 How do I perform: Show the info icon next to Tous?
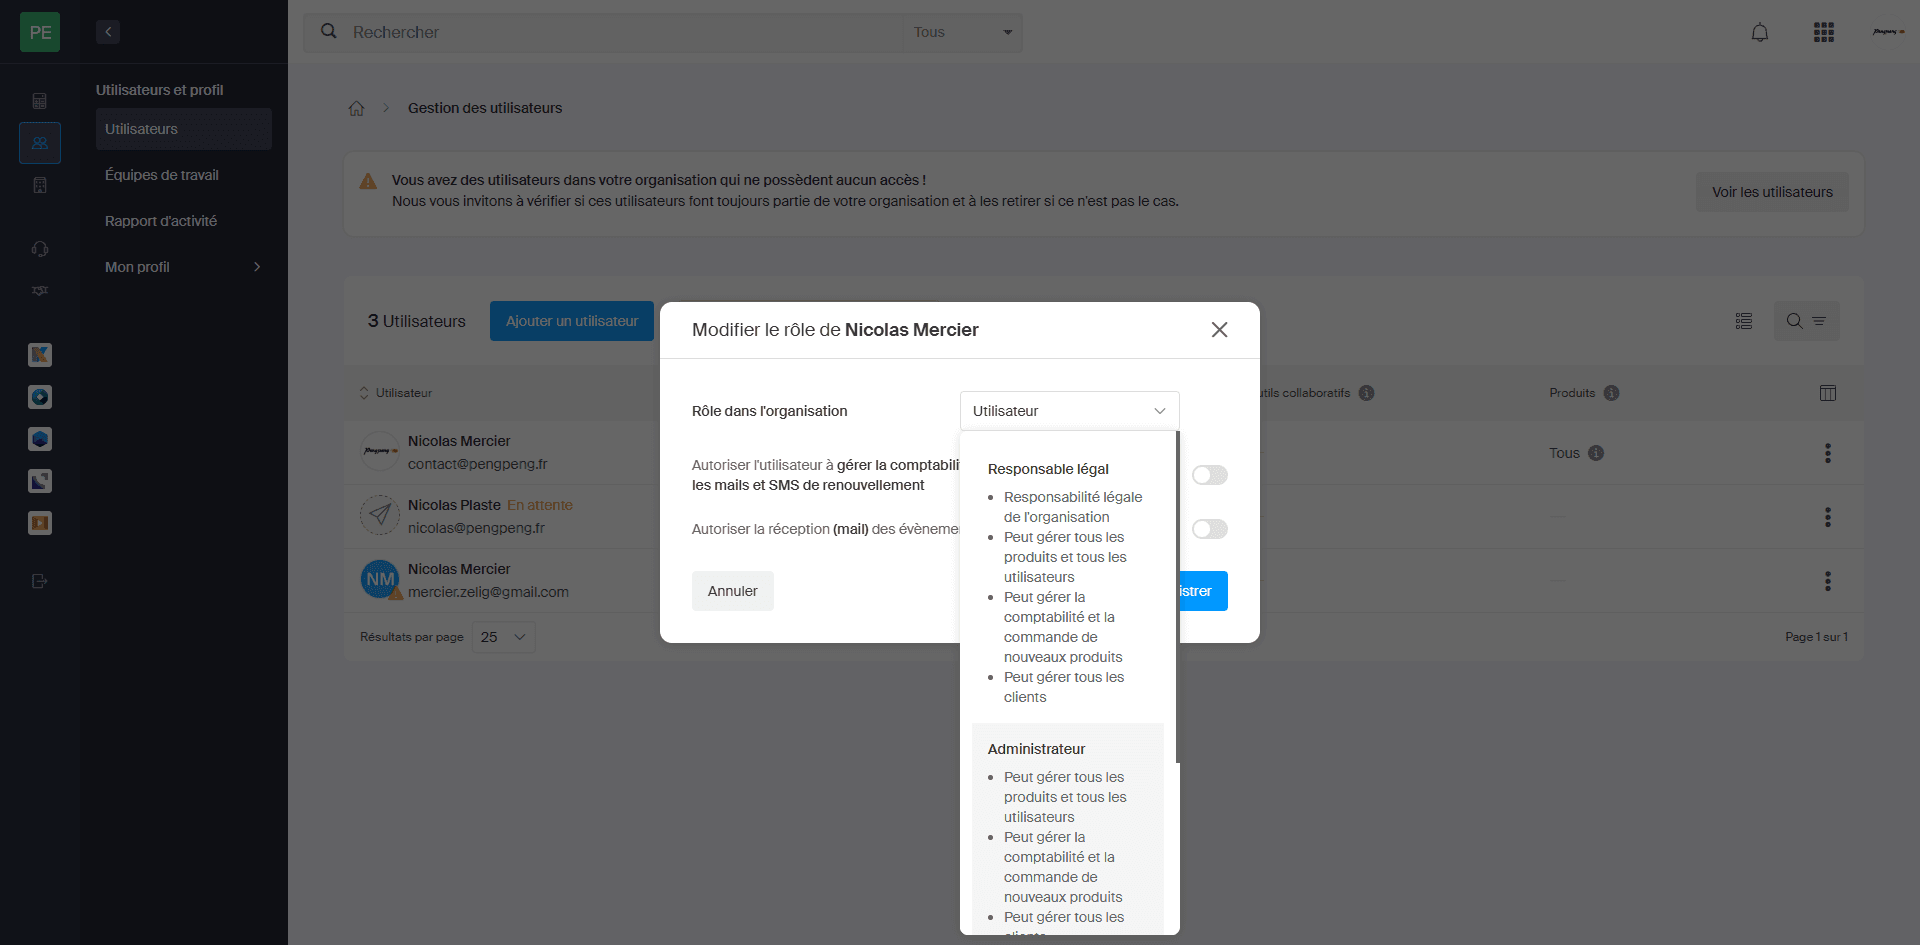pos(1596,453)
